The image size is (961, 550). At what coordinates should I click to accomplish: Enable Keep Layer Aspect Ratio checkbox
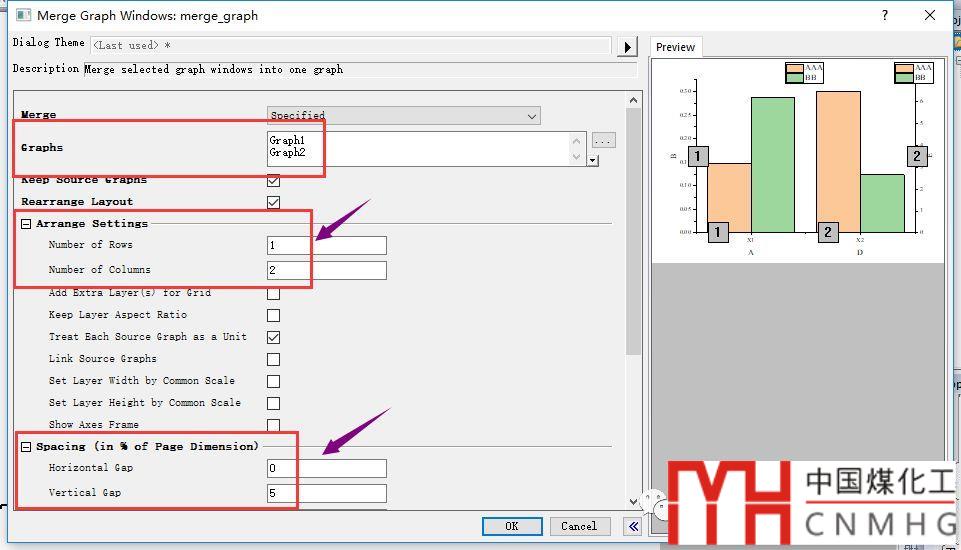273,315
